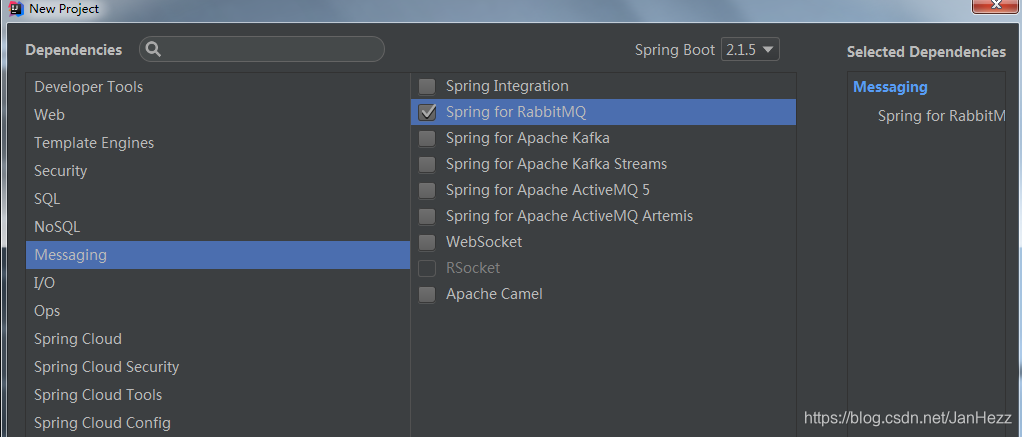Focus the dependencies search field
This screenshot has height=437, width=1022.
(x=261, y=49)
